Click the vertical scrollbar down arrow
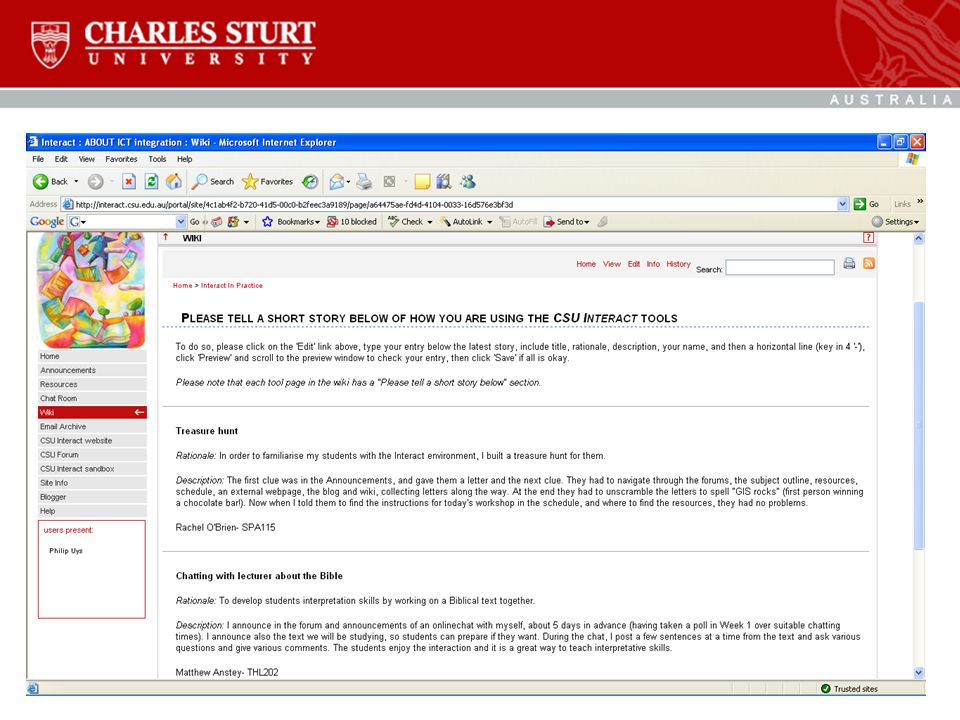Viewport: 960px width, 720px height. (918, 672)
